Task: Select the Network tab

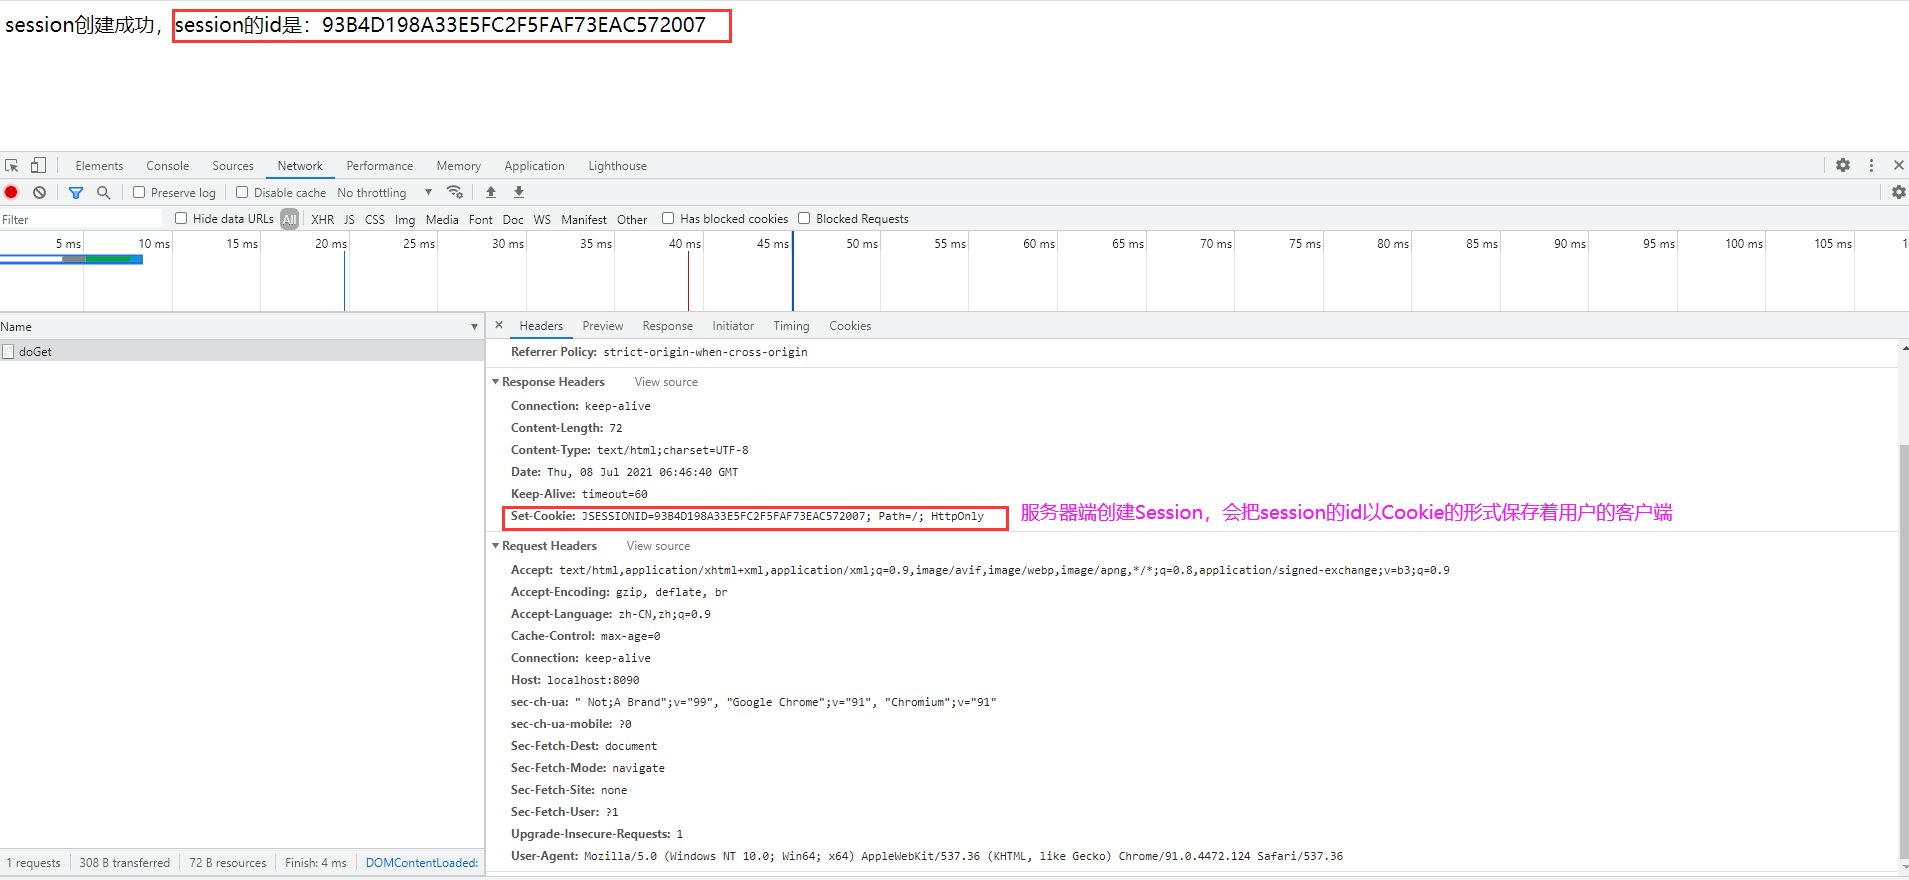Action: coord(300,166)
